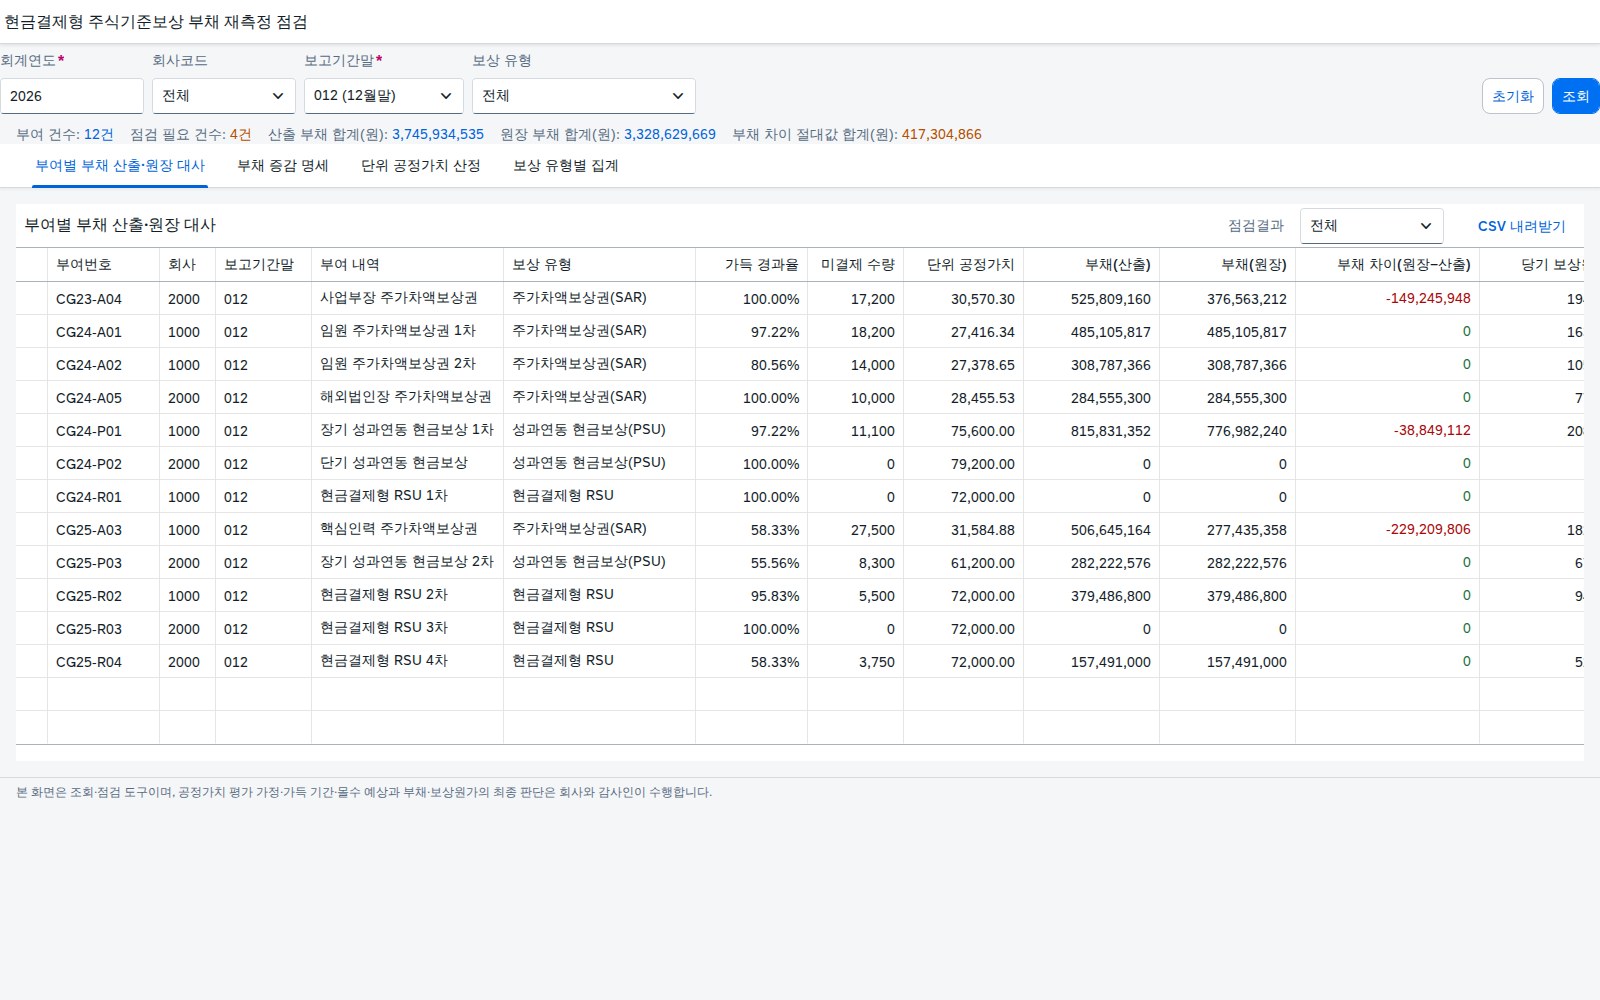1600x1000 pixels.
Task: Click the difference value -149,245,948
Action: pos(1428,298)
